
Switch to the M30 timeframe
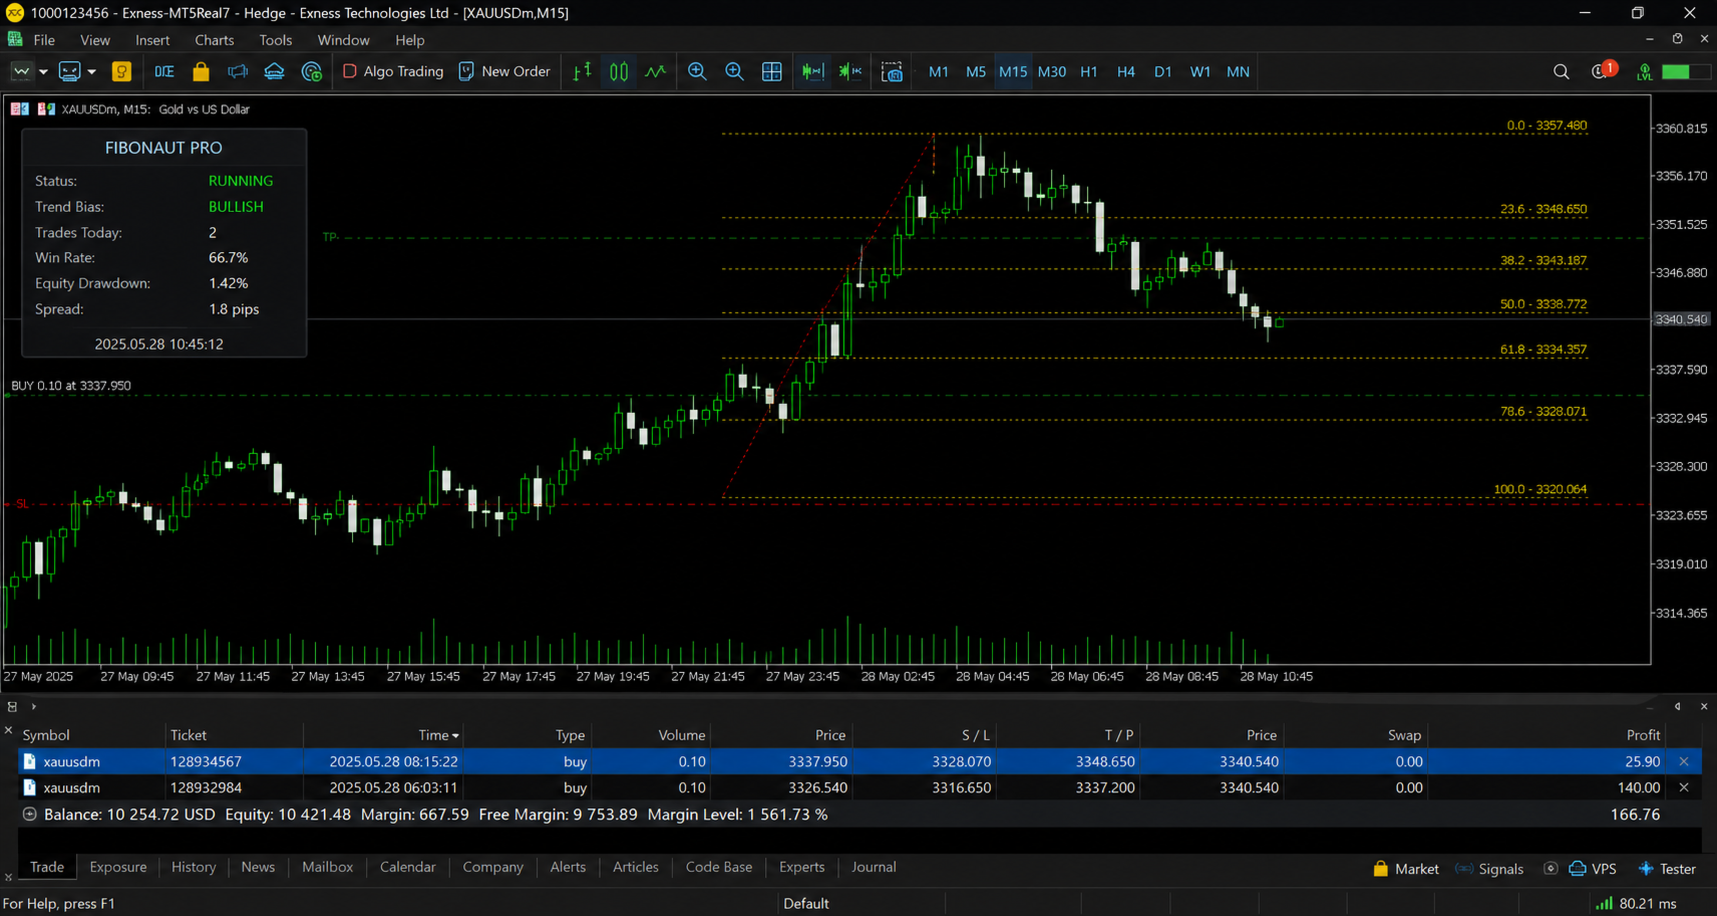1052,72
